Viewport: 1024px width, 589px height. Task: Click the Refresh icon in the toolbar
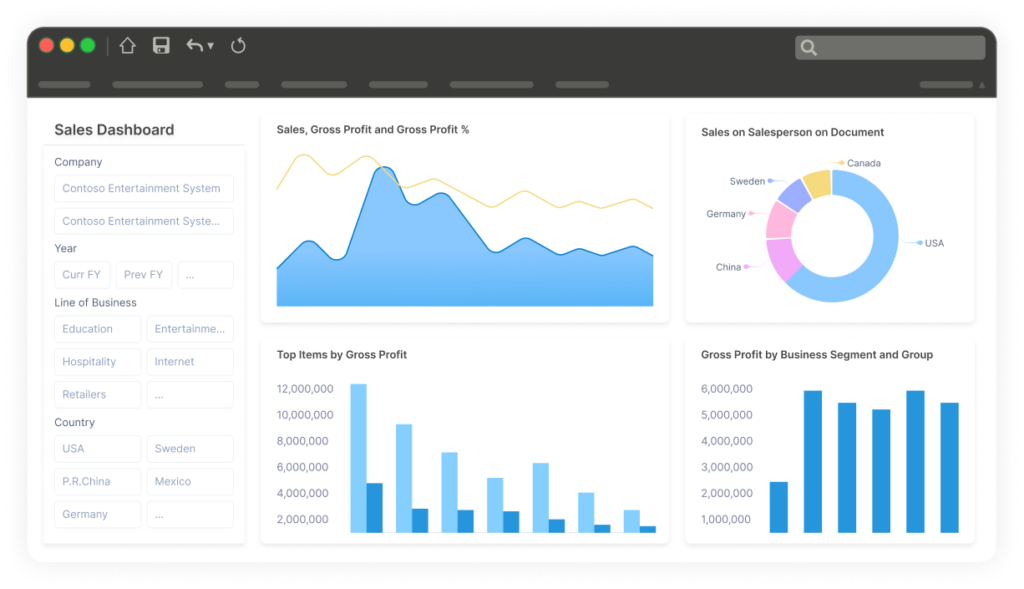pyautogui.click(x=238, y=45)
